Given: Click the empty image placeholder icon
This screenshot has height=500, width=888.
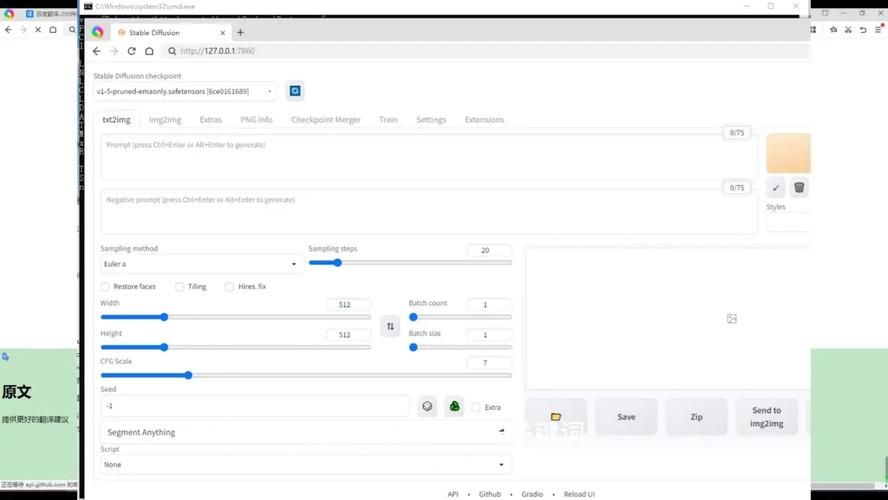Looking at the screenshot, I should pyautogui.click(x=732, y=319).
